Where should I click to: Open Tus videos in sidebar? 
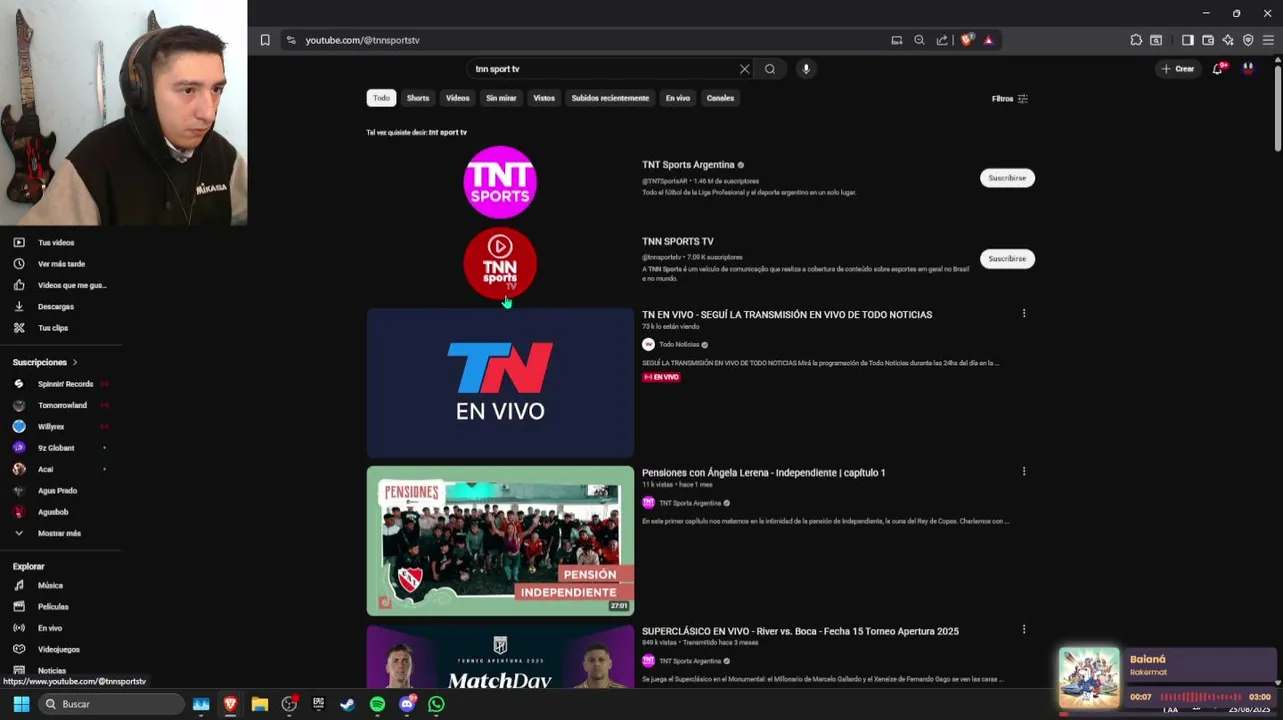(56, 243)
